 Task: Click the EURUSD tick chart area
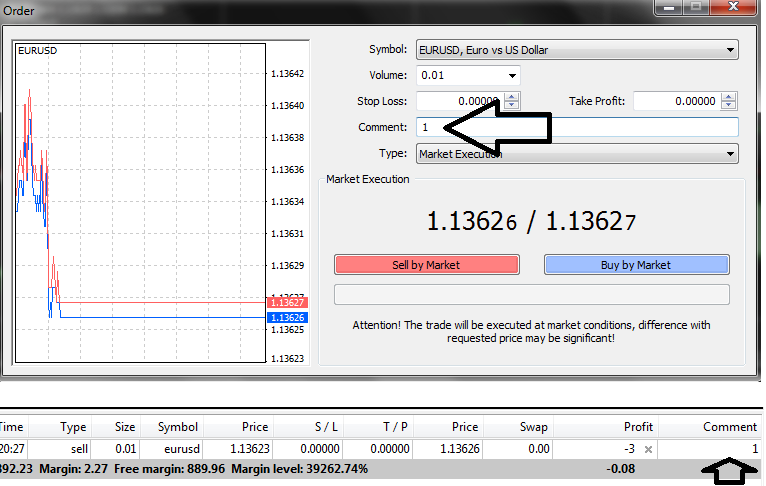coord(140,200)
